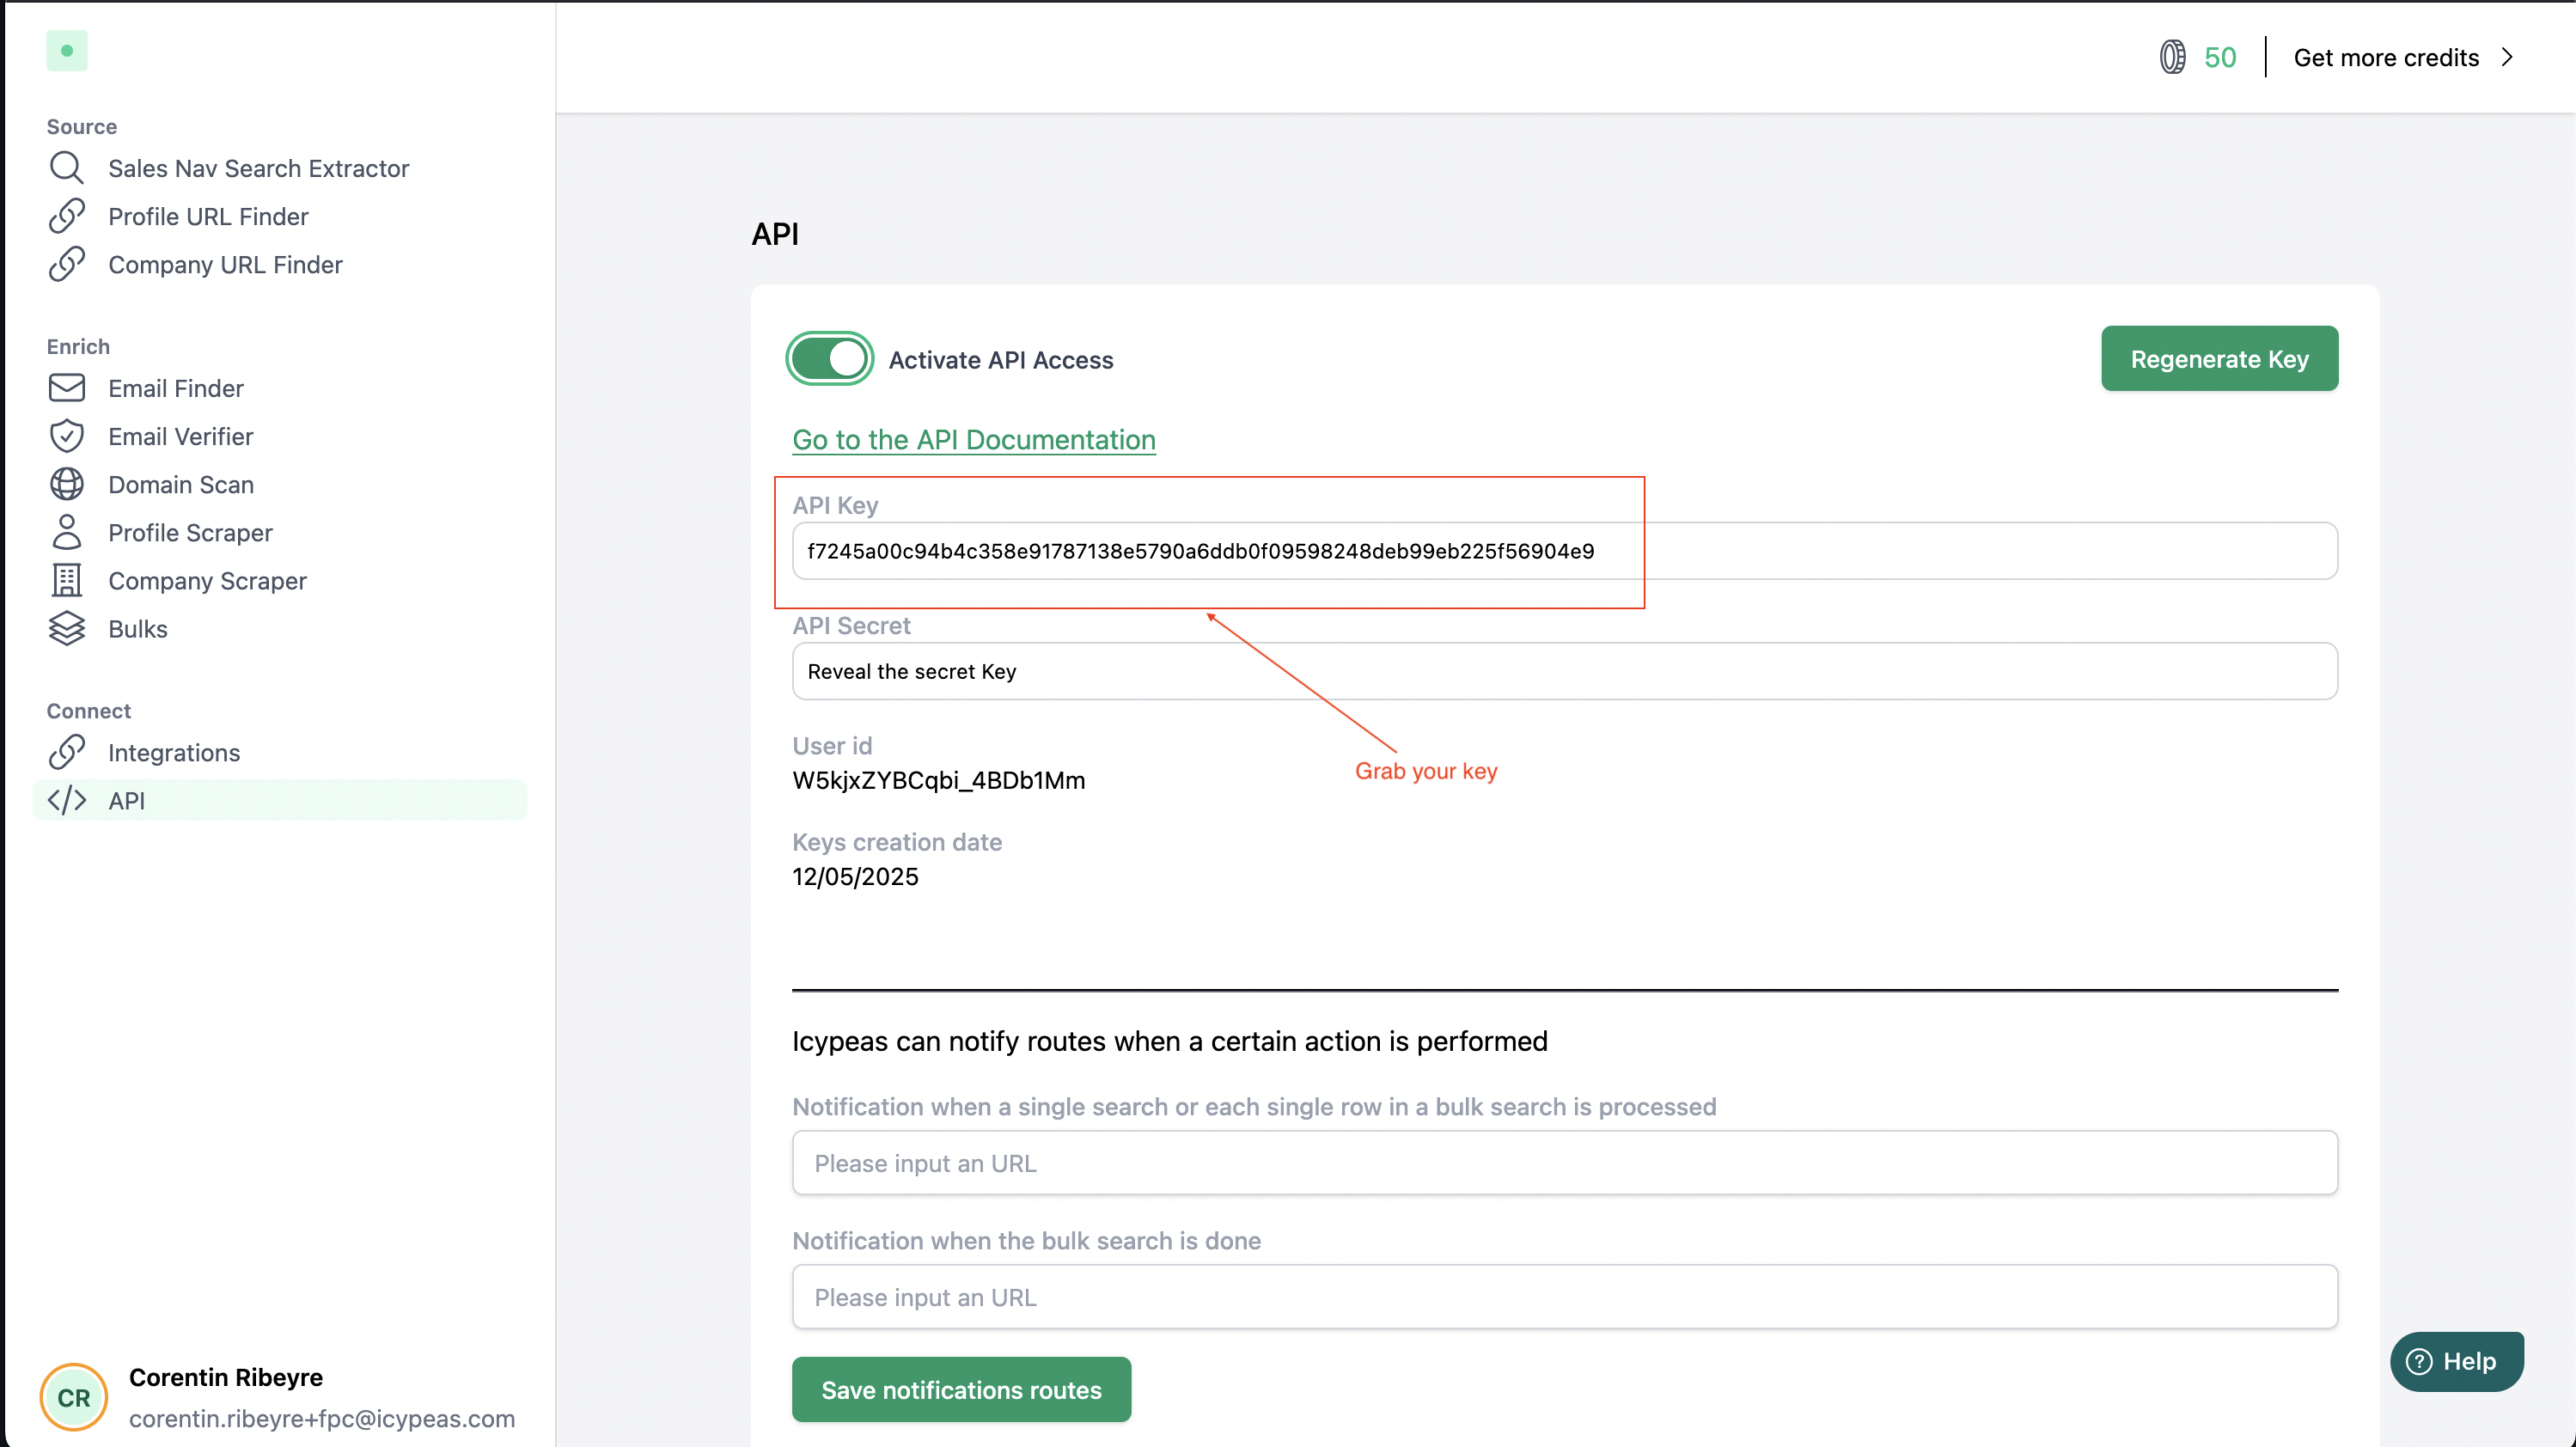Open the Email Finder section
This screenshot has height=1447, width=2576.
175,388
